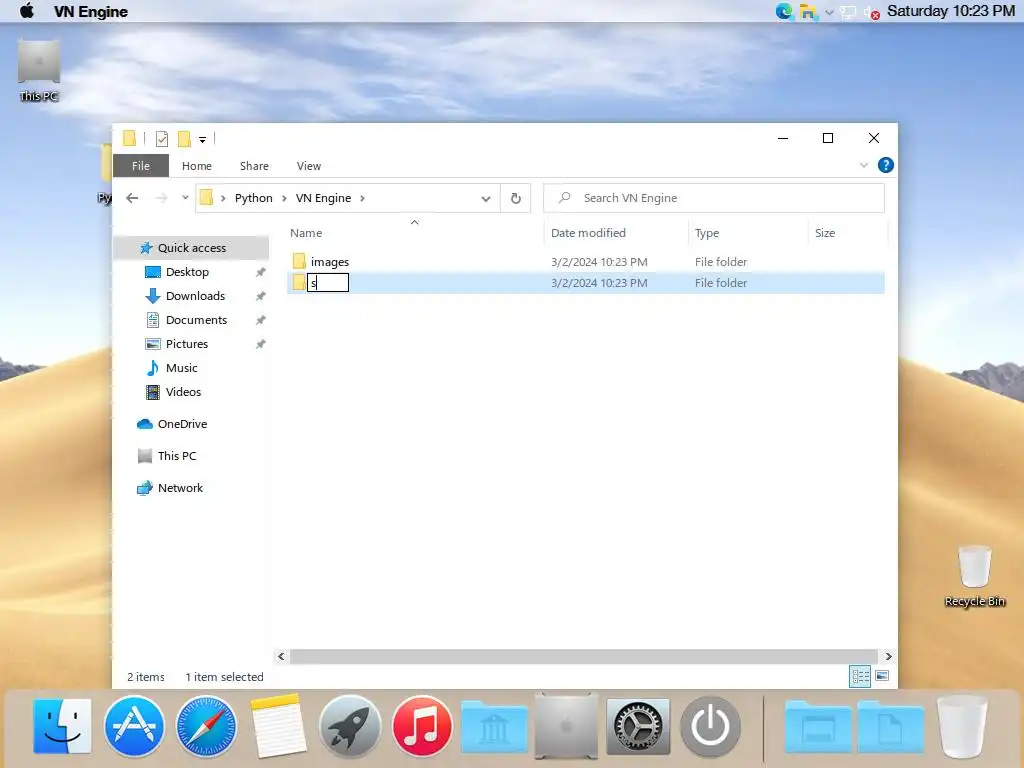Click the Saturday 10:23 PM clock
This screenshot has height=768, width=1024.
[951, 11]
